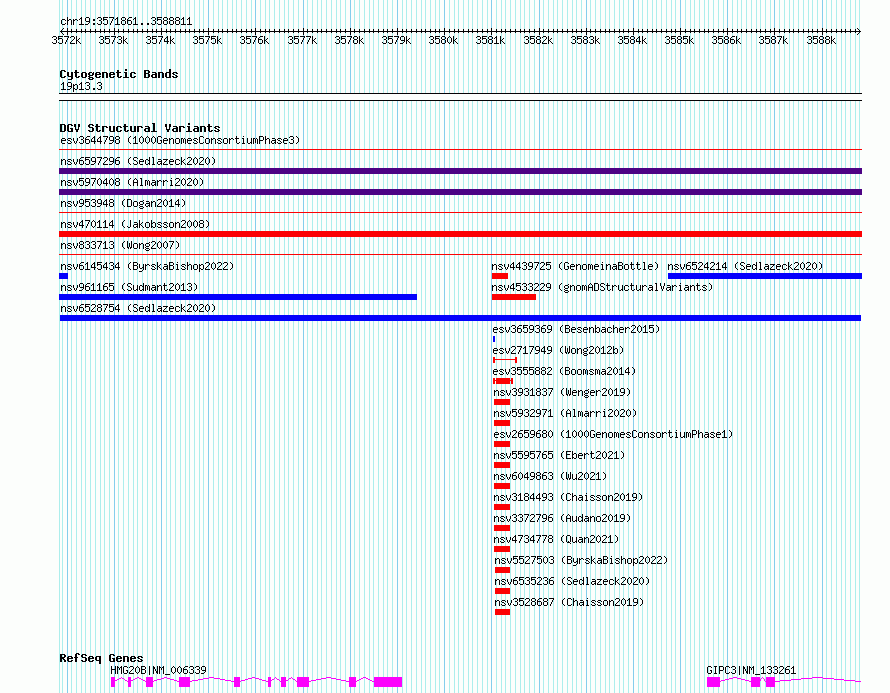This screenshot has width=890, height=693.
Task: Select the nsv6597296 (Sedlazeck2020) variant label
Action: (138, 161)
